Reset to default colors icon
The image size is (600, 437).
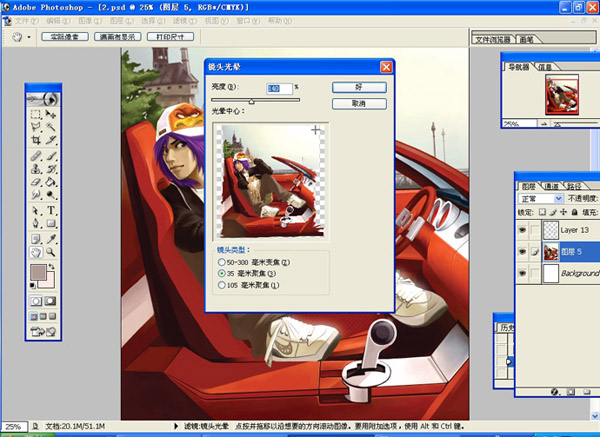pos(33,285)
